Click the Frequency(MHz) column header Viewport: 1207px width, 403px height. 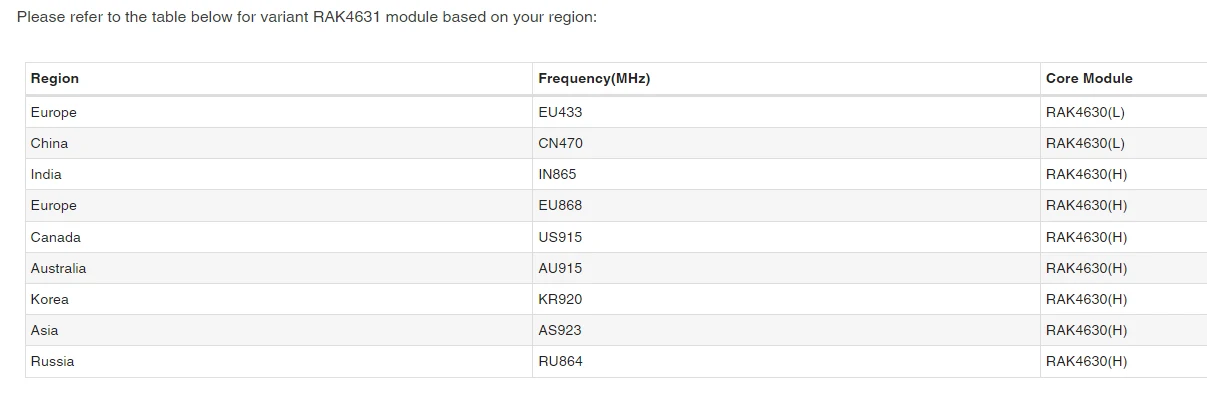tap(594, 79)
